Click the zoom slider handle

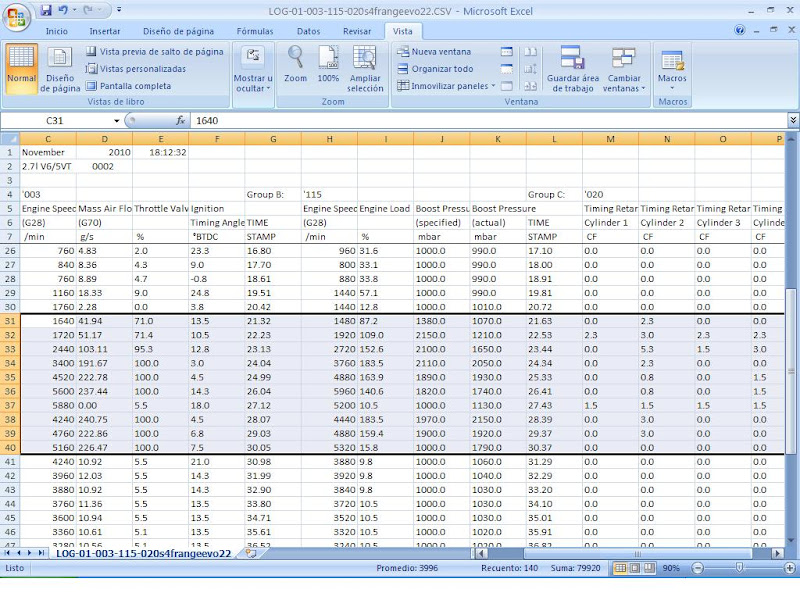(x=739, y=567)
